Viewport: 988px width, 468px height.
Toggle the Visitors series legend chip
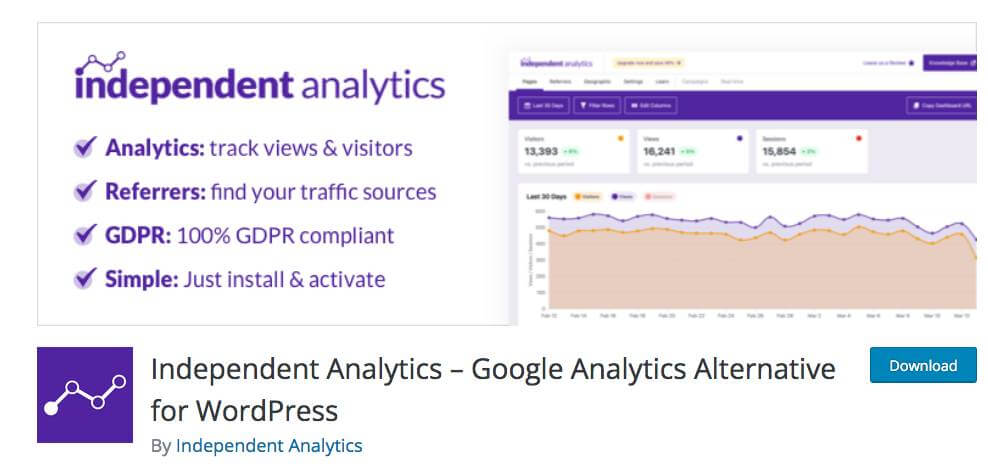pos(587,197)
